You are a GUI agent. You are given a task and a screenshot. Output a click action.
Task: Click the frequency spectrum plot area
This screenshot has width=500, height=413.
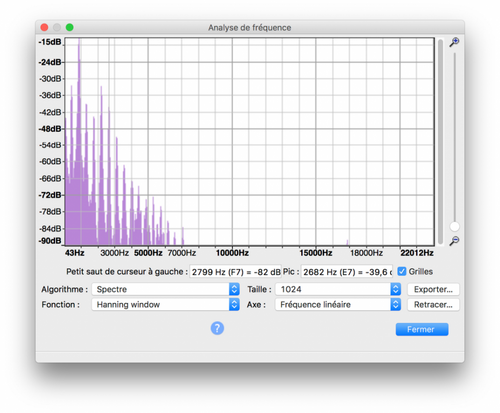click(x=249, y=142)
